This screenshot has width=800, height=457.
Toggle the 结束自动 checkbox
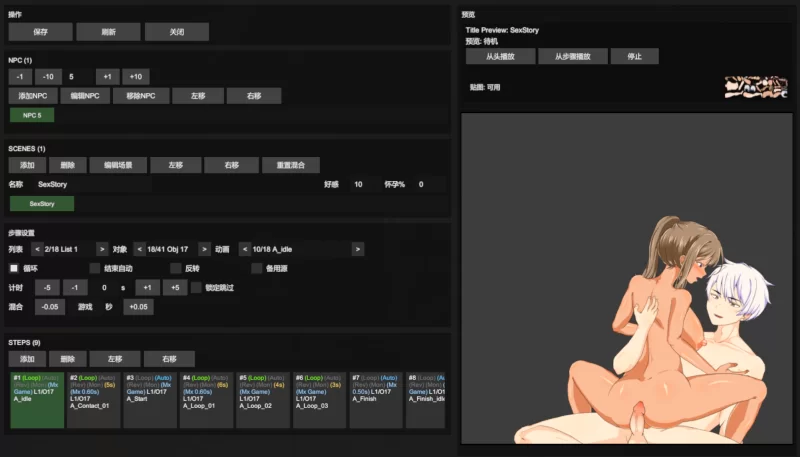point(95,268)
